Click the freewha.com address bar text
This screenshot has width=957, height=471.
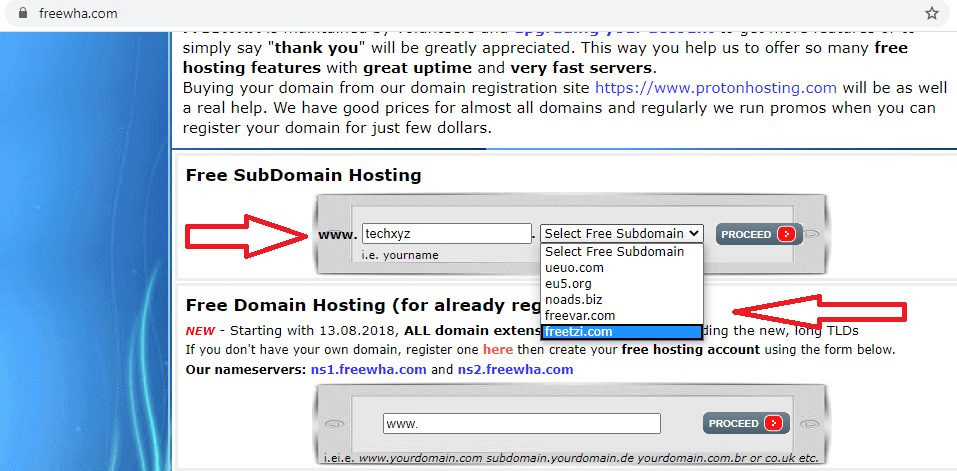tap(78, 13)
